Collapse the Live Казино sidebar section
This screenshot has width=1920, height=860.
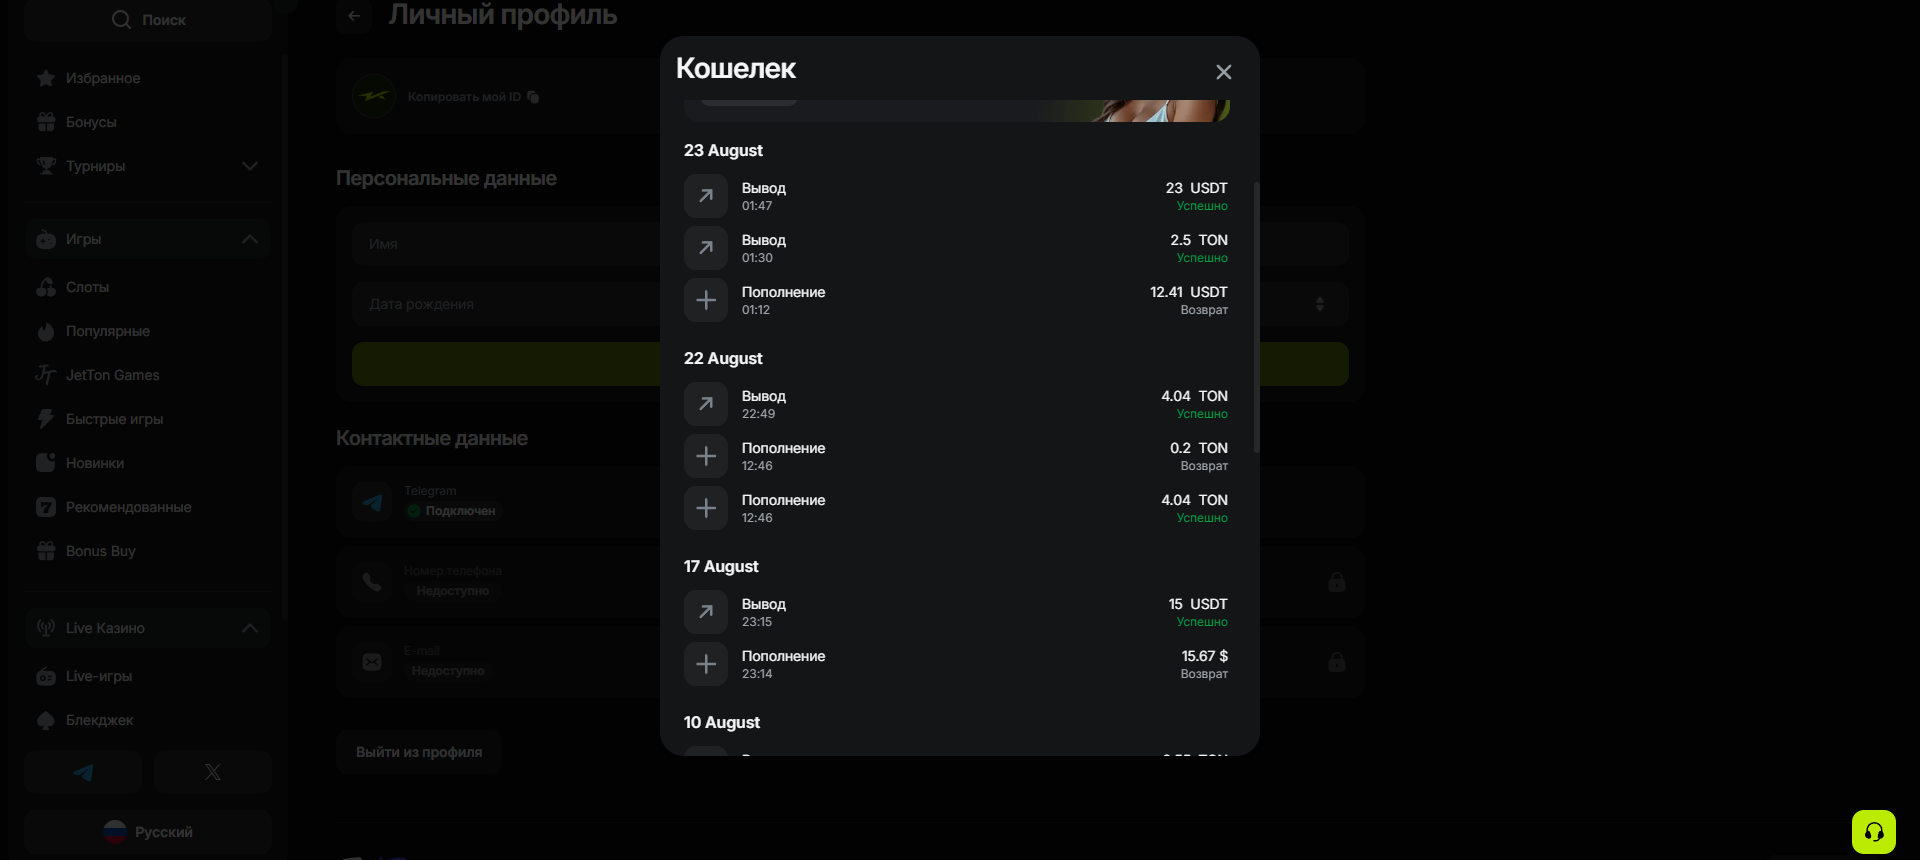pos(249,628)
